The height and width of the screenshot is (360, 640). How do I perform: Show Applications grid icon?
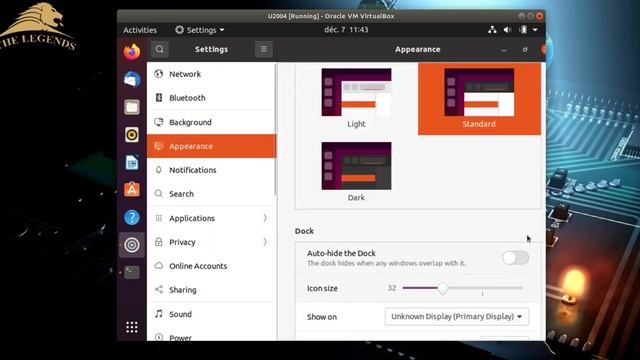click(x=131, y=327)
